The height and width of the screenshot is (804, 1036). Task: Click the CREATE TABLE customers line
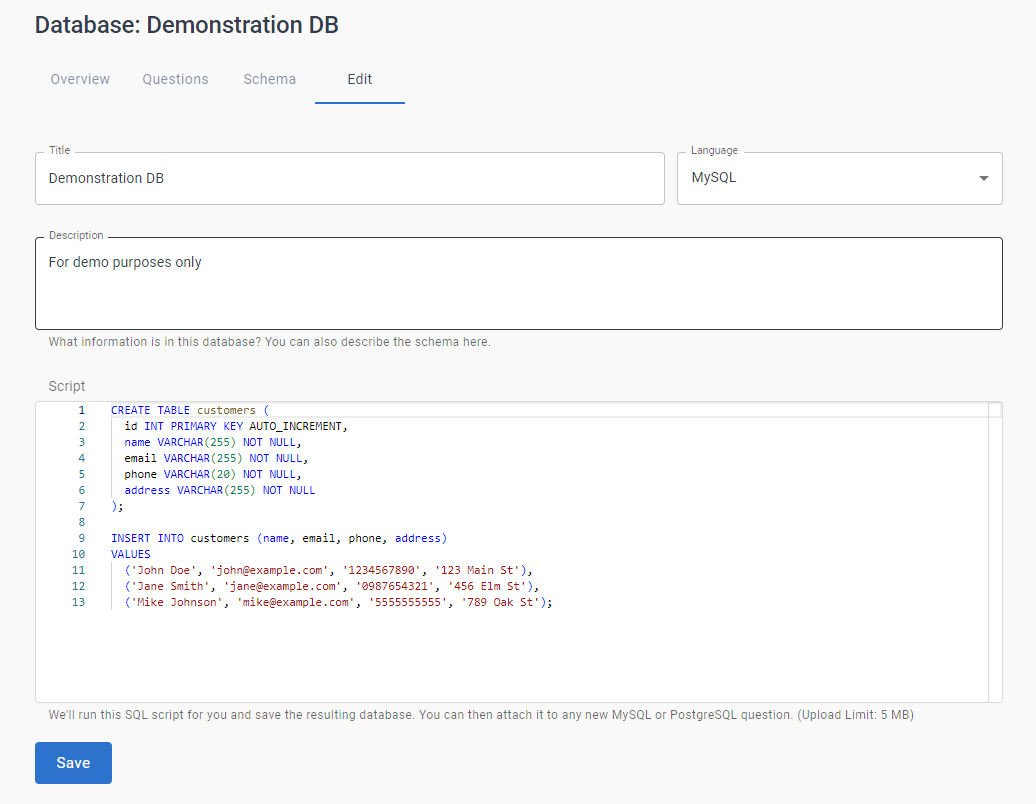pos(190,410)
